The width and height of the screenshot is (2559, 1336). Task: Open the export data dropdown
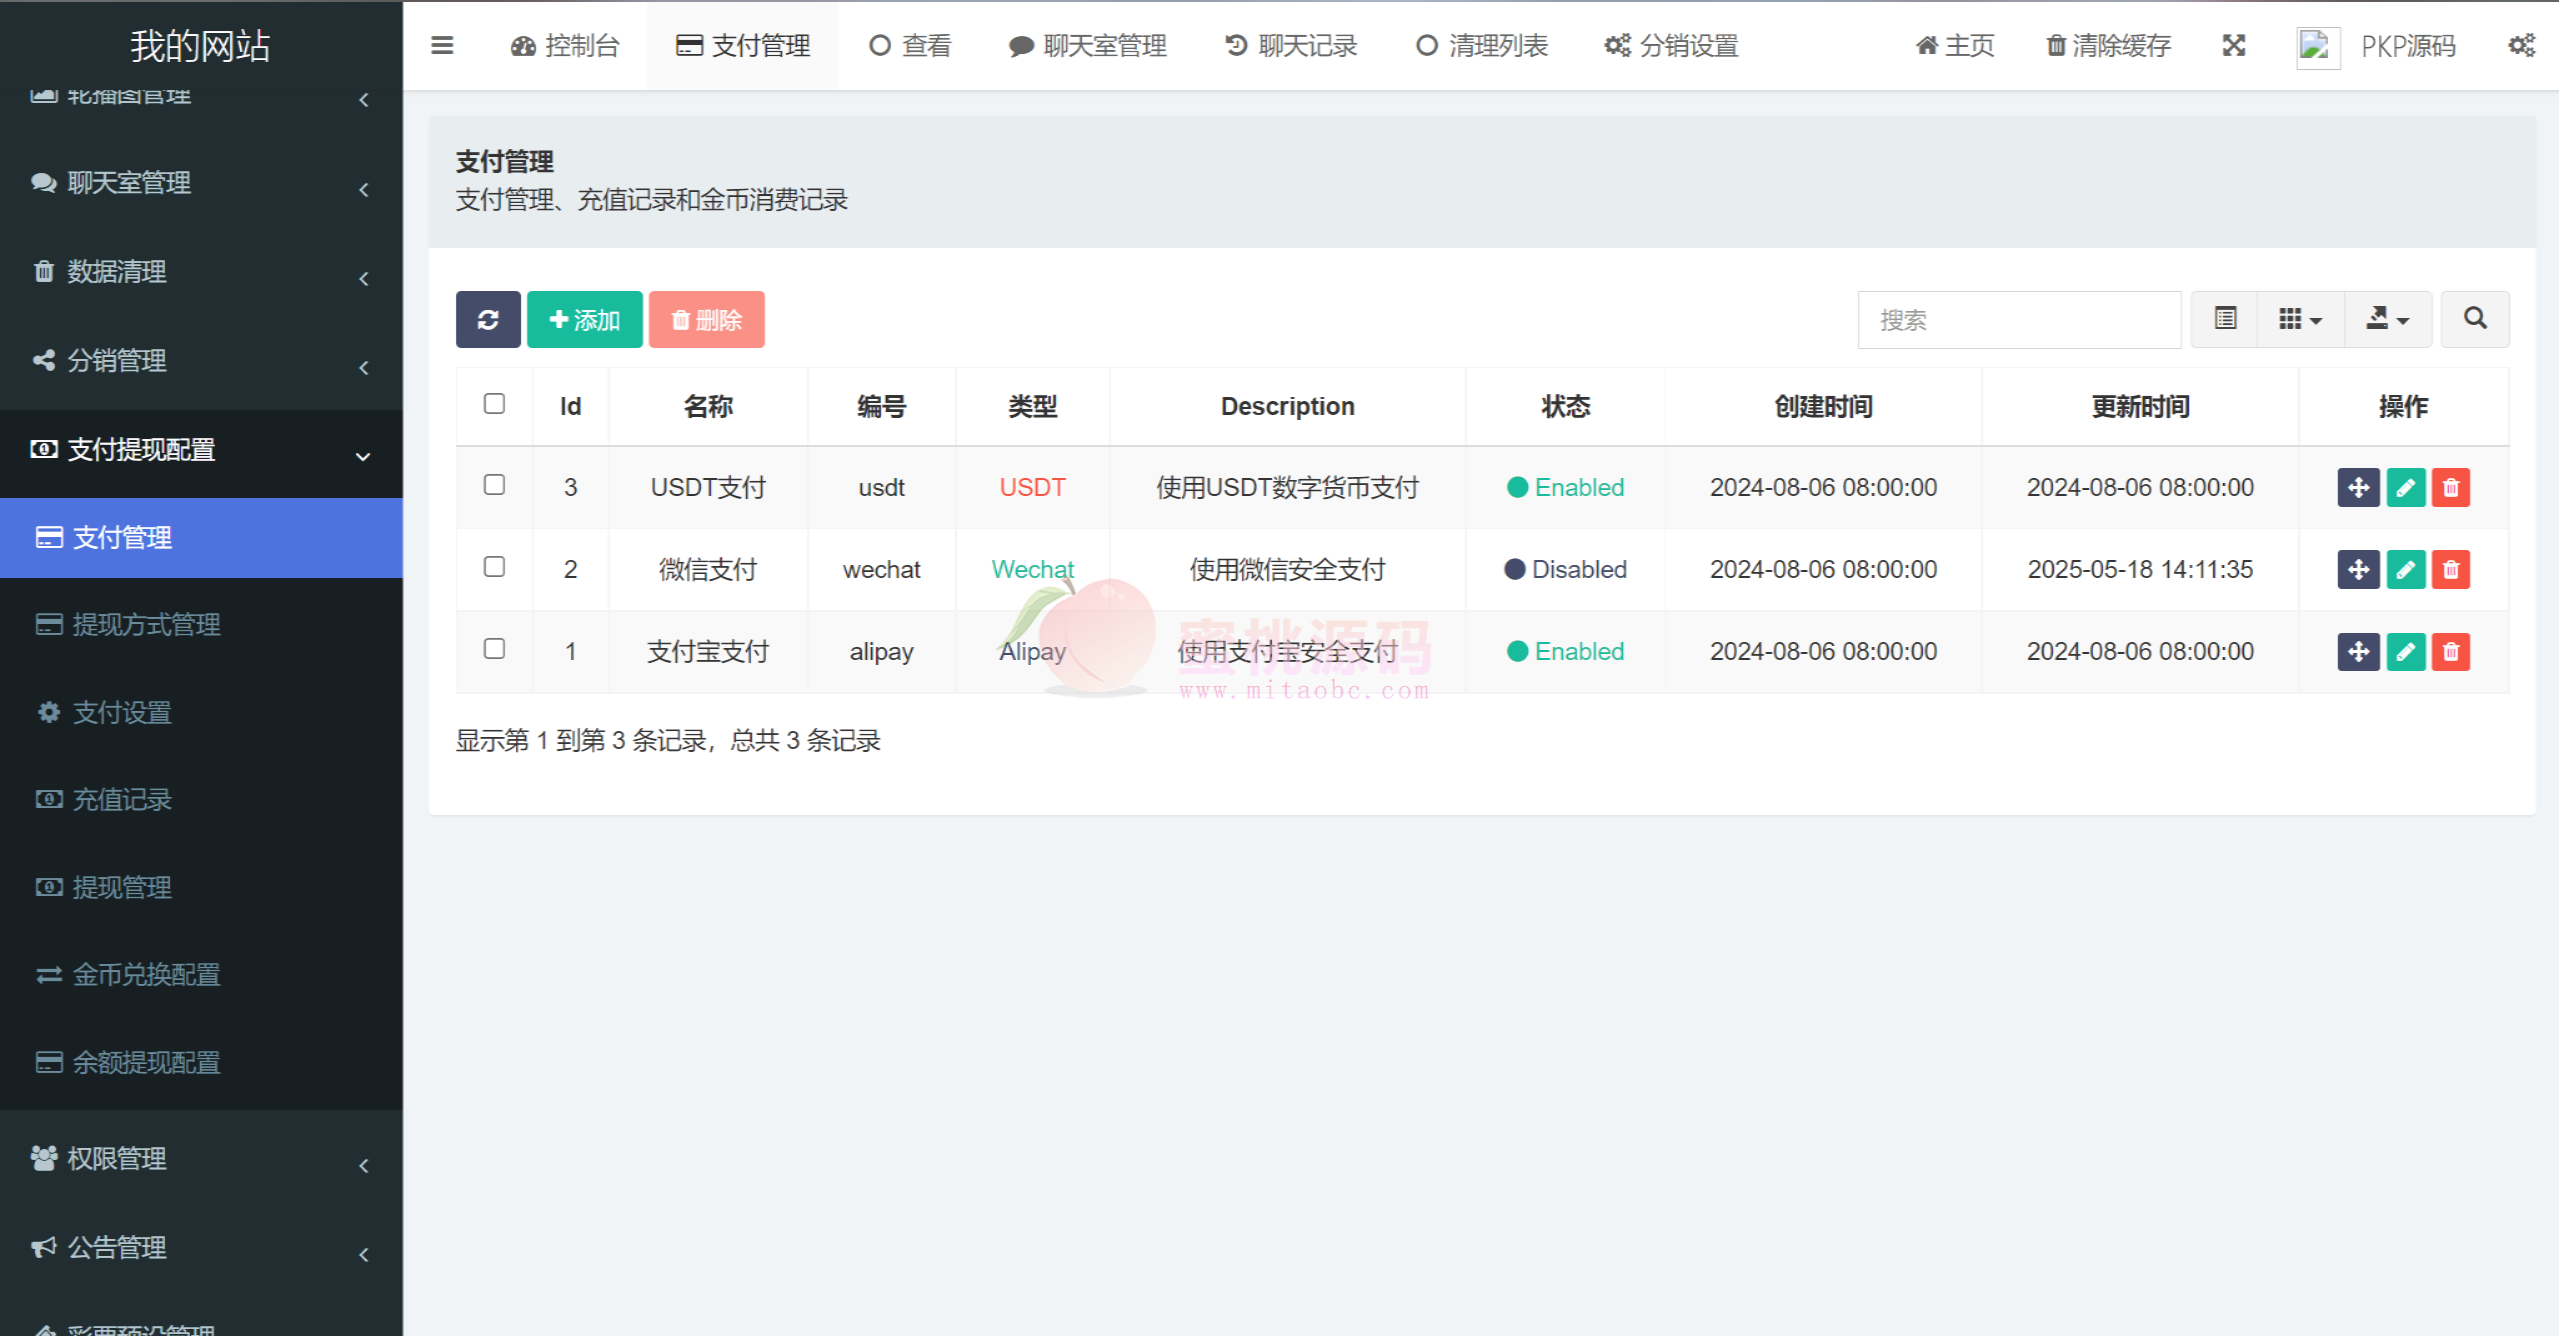tap(2387, 319)
